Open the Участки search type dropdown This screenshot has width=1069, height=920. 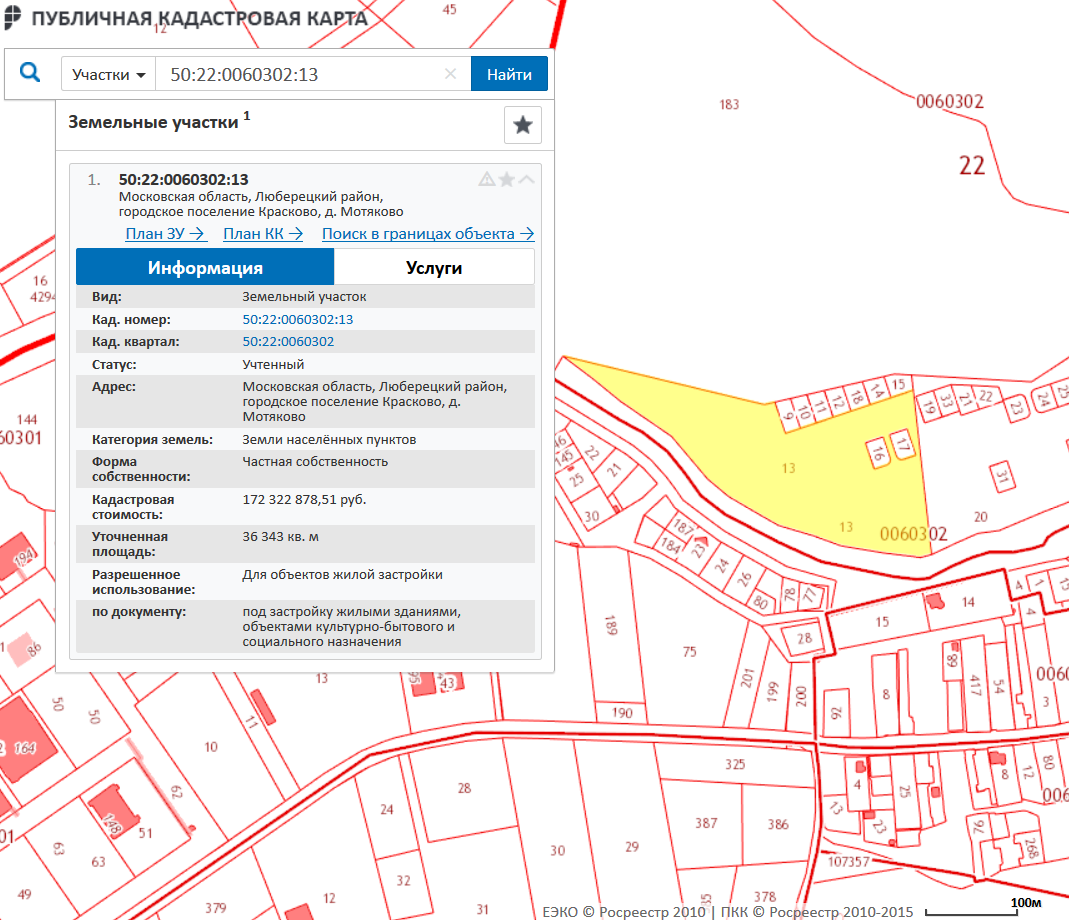point(109,75)
